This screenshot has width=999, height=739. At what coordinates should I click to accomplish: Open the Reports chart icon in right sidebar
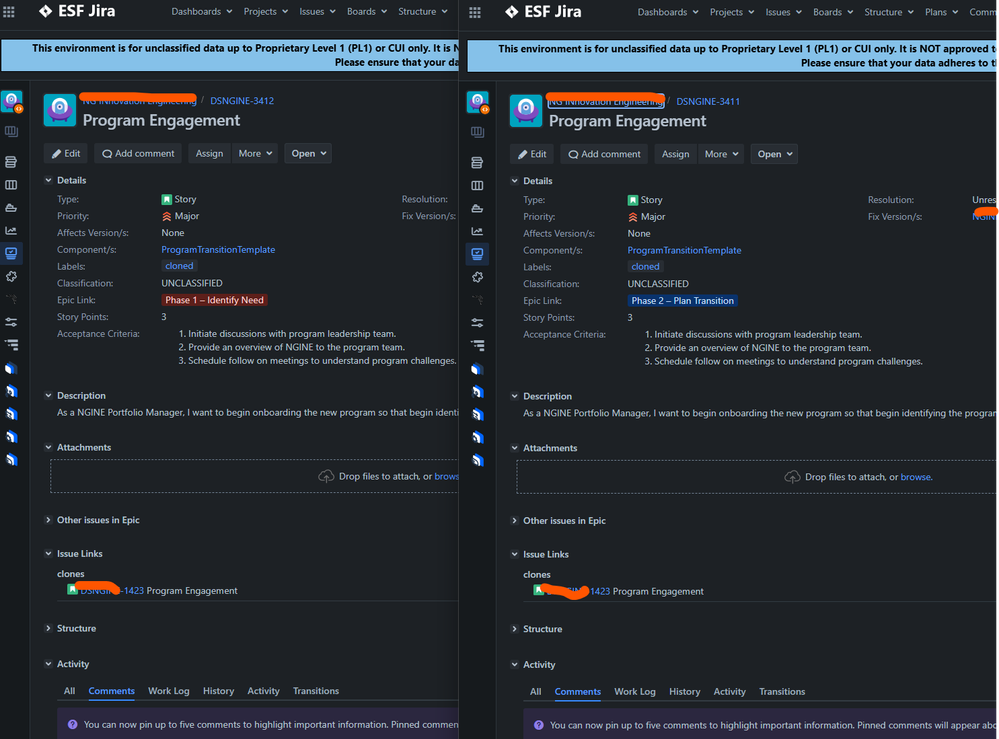point(477,231)
